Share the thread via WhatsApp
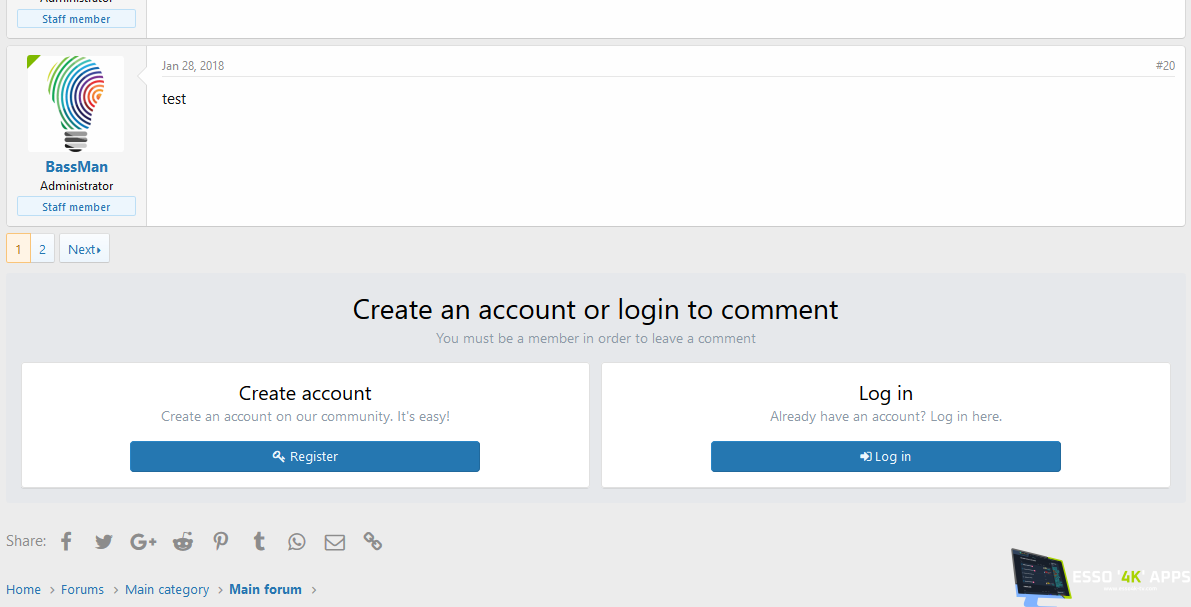 tap(296, 541)
